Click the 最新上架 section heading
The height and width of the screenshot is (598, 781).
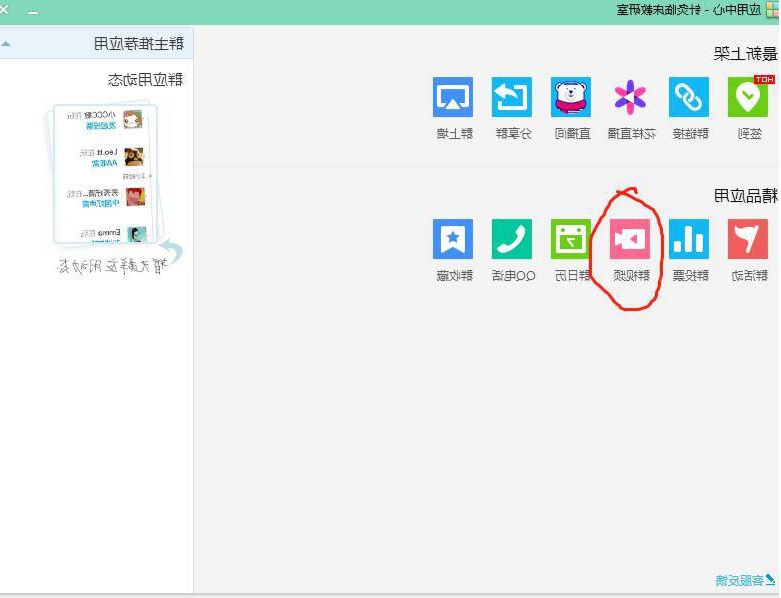click(x=746, y=54)
